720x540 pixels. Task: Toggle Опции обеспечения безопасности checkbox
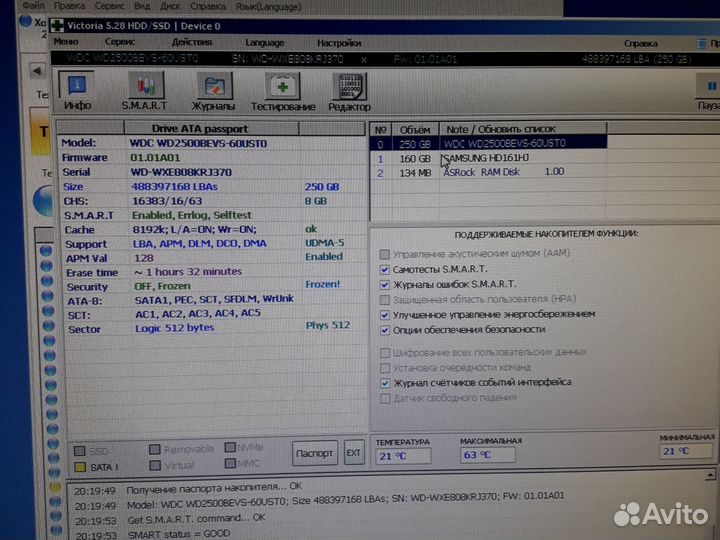(386, 329)
